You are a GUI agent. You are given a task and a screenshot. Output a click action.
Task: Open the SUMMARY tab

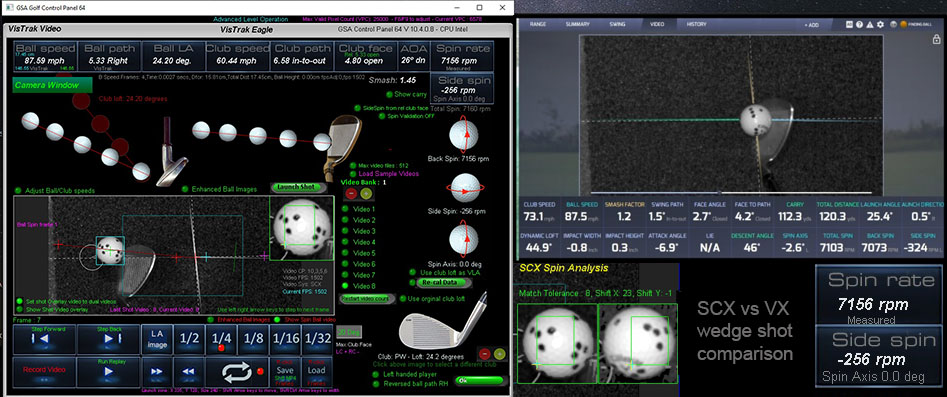[x=577, y=24]
